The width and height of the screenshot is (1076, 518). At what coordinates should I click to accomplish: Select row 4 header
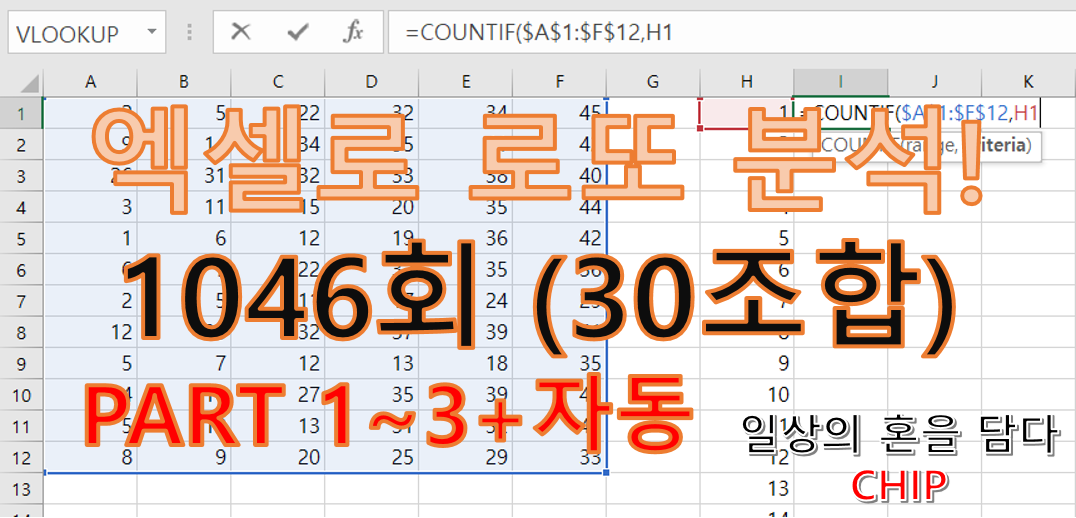pyautogui.click(x=21, y=207)
